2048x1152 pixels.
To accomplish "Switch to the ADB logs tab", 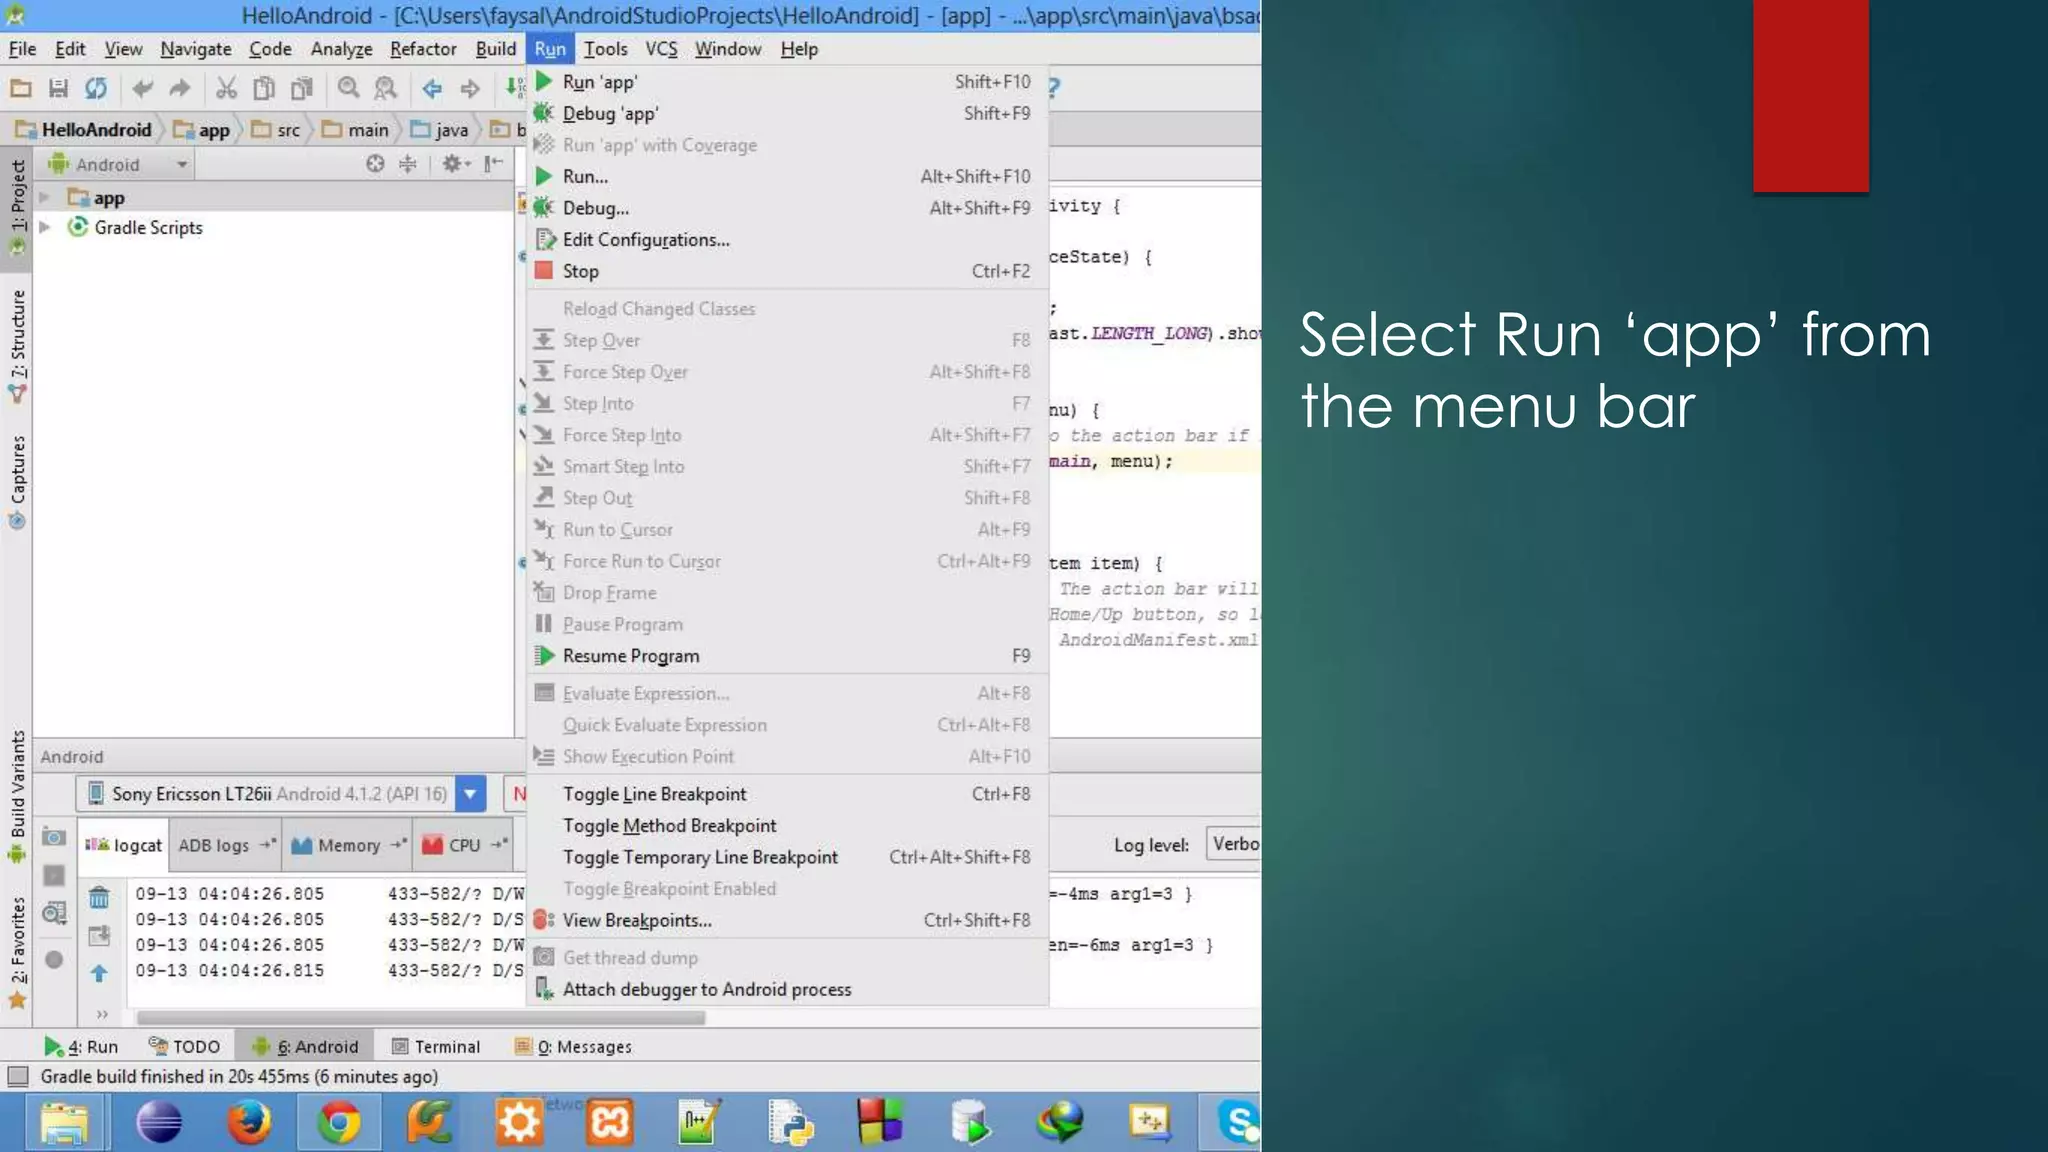I will click(226, 845).
